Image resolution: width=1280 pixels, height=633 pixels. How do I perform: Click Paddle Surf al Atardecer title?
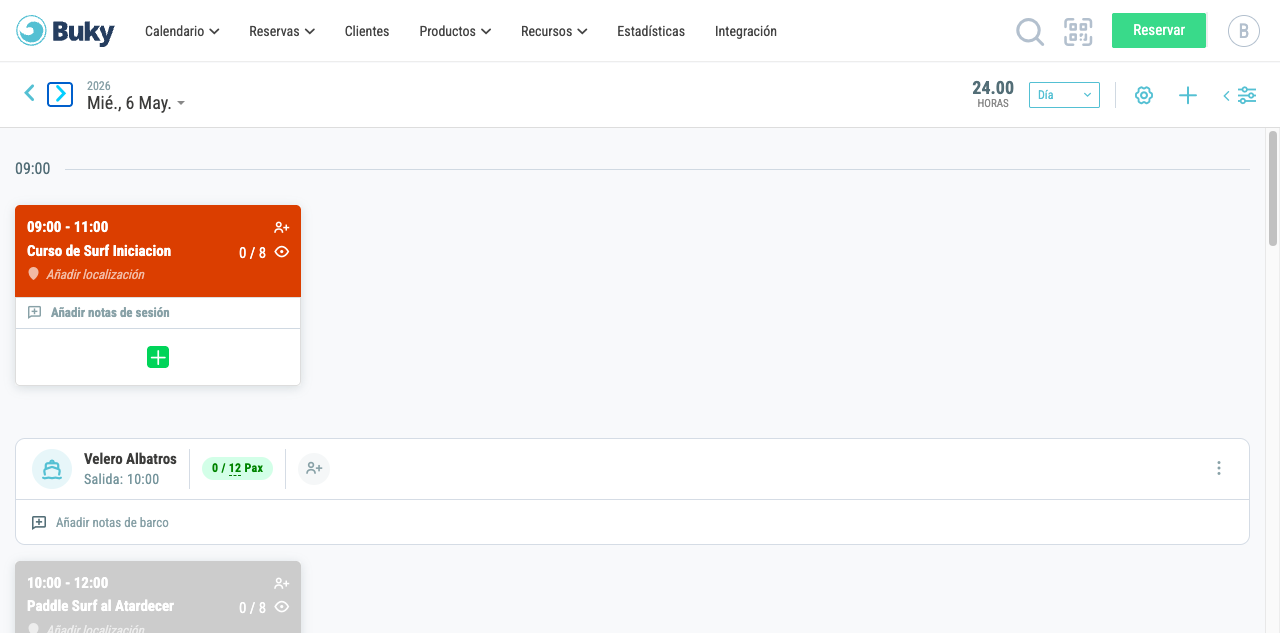point(100,606)
